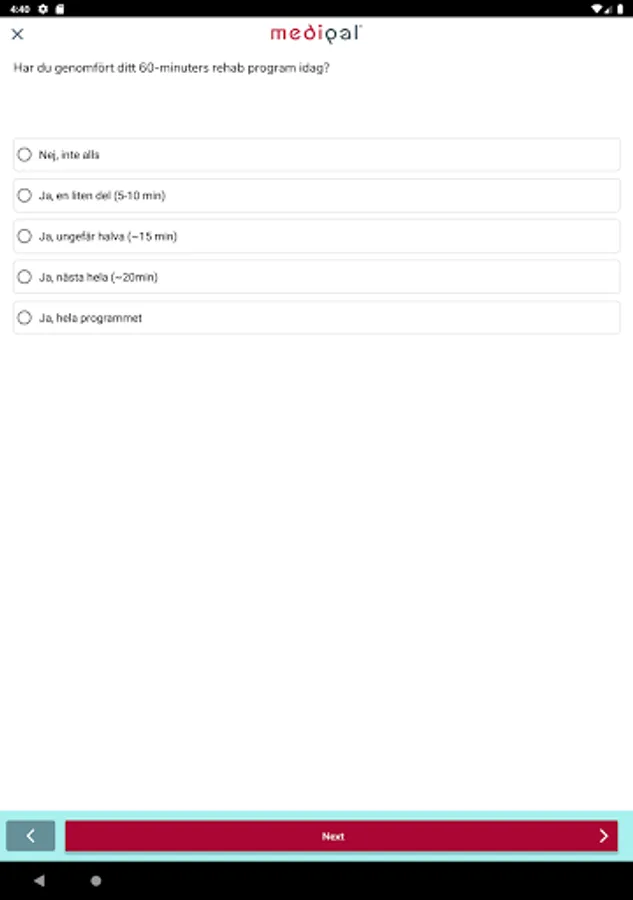The height and width of the screenshot is (900, 633).
Task: Tap the Android home circle icon
Action: [x=96, y=881]
